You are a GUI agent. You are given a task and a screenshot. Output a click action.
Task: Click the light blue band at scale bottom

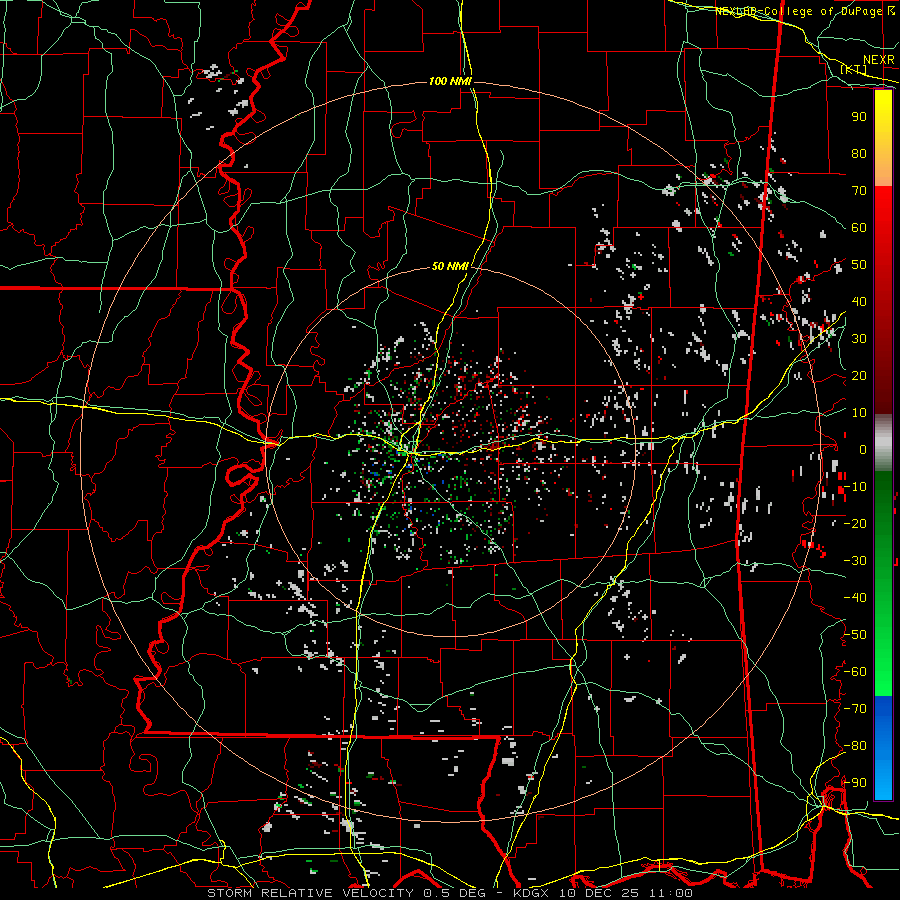point(883,778)
